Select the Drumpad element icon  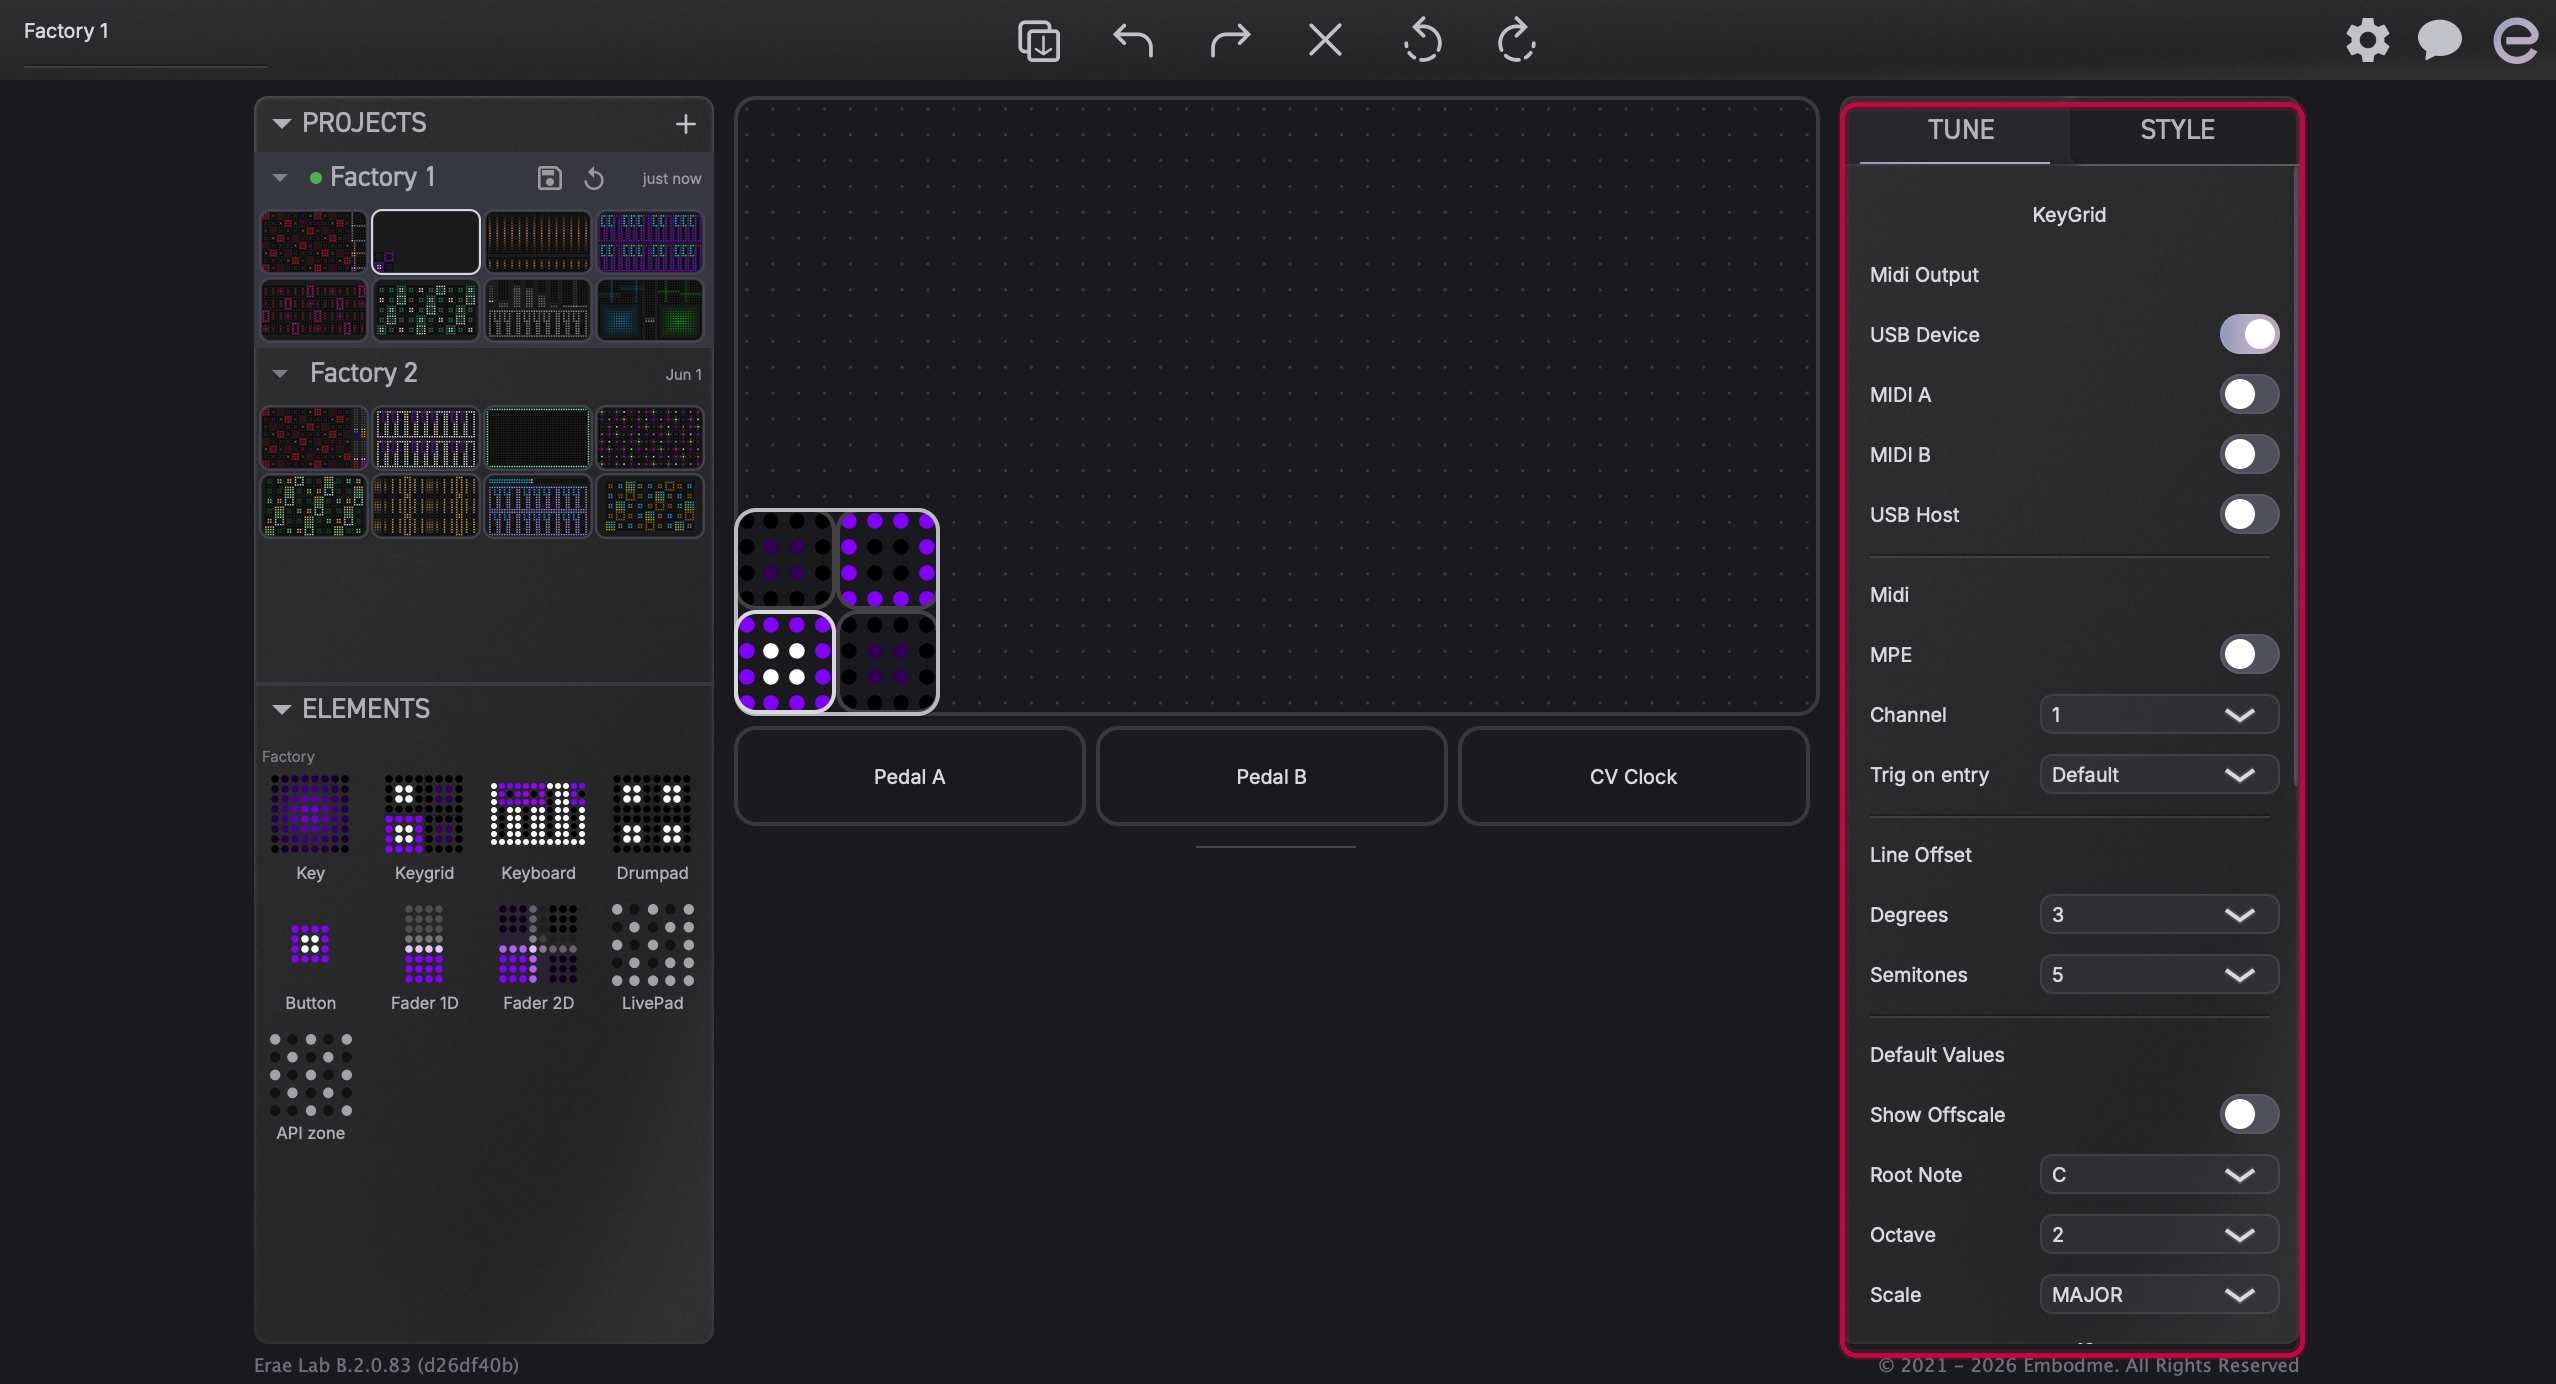pos(652,814)
